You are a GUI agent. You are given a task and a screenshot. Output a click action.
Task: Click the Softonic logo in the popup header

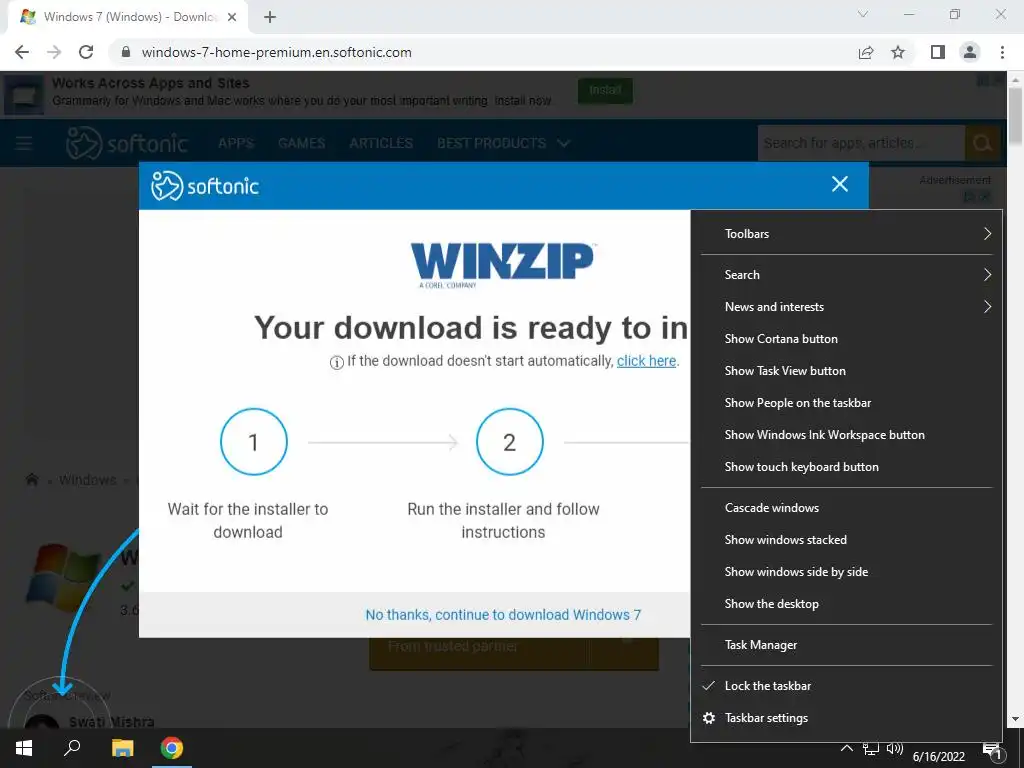(x=205, y=186)
